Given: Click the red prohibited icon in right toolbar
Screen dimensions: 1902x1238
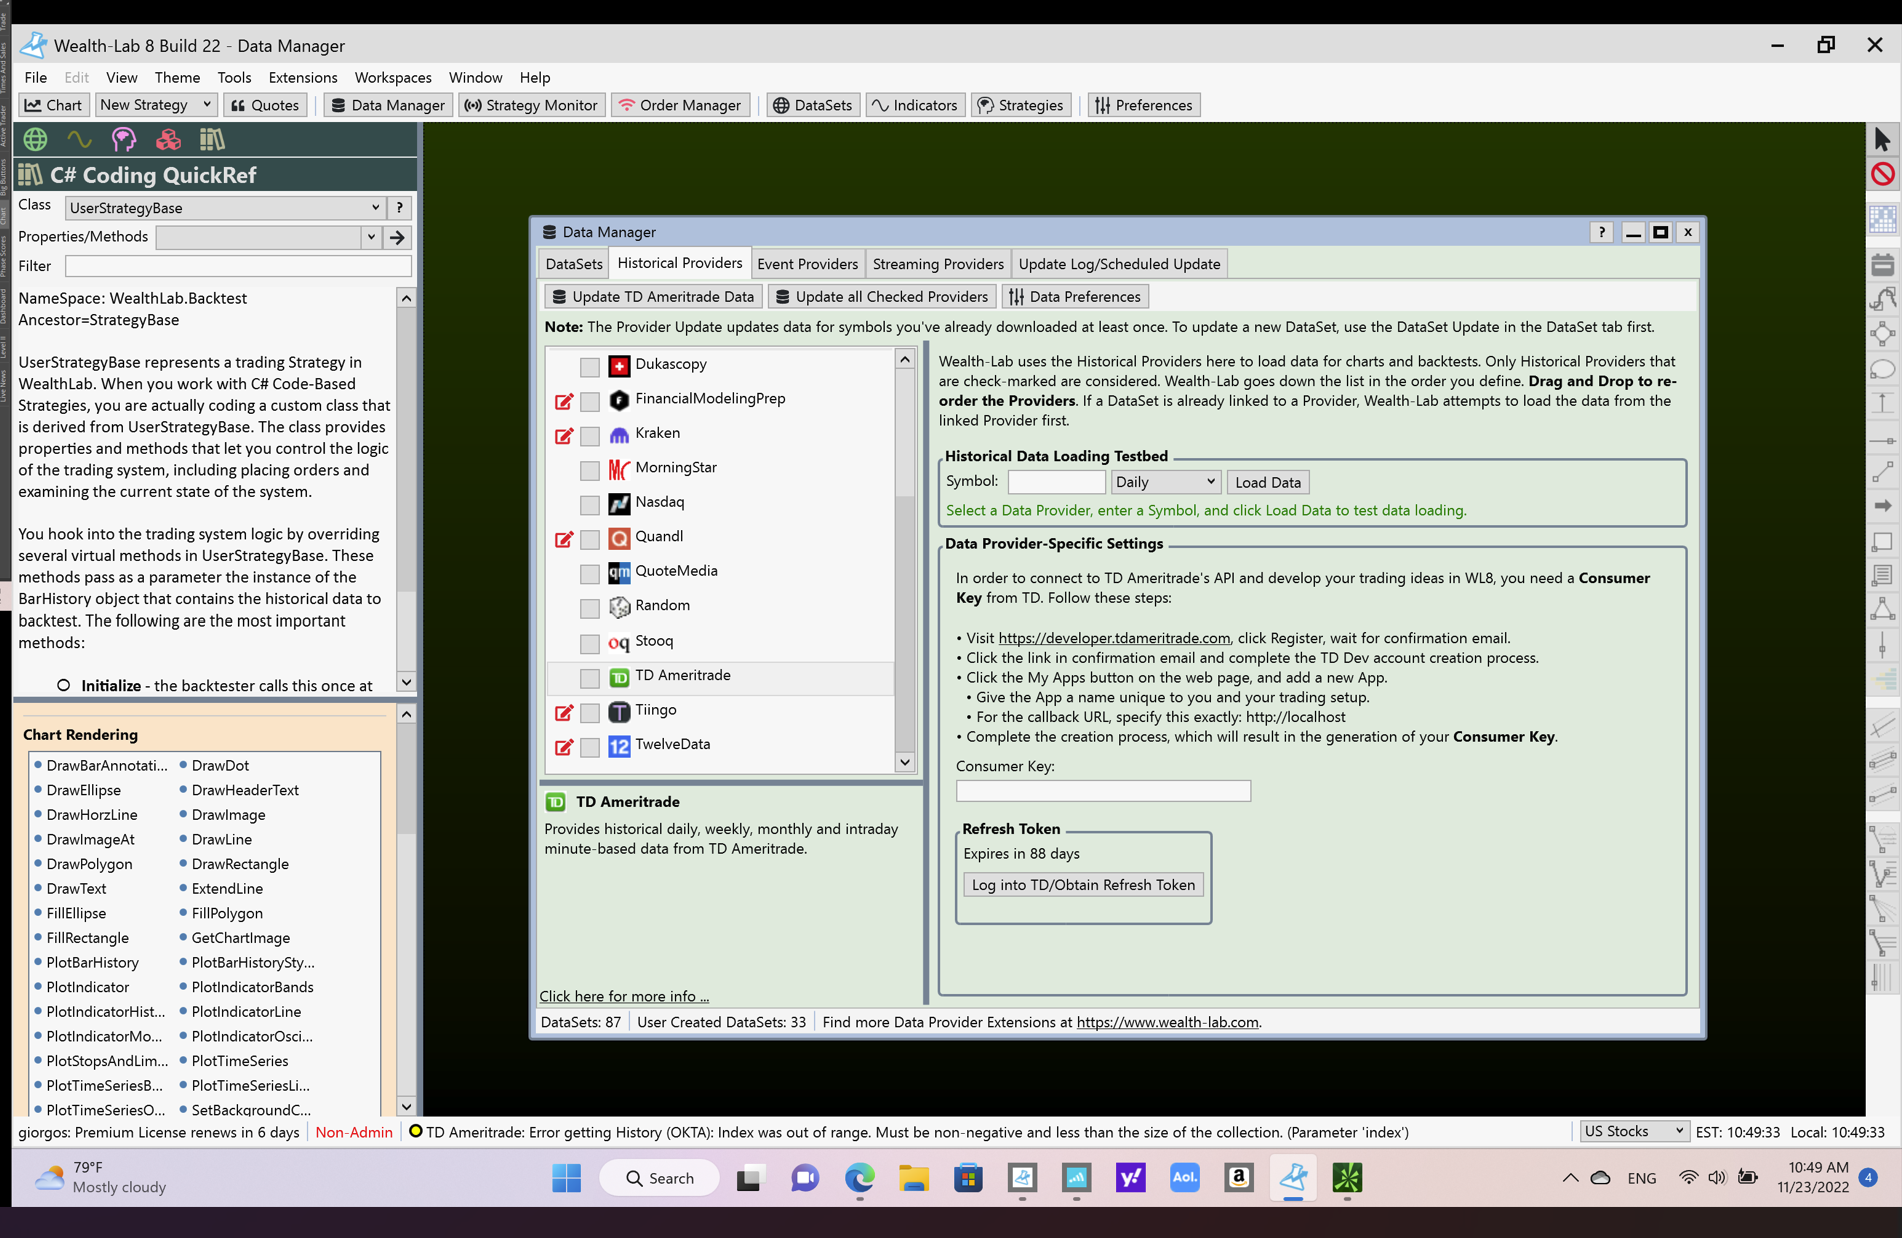Looking at the screenshot, I should point(1883,174).
